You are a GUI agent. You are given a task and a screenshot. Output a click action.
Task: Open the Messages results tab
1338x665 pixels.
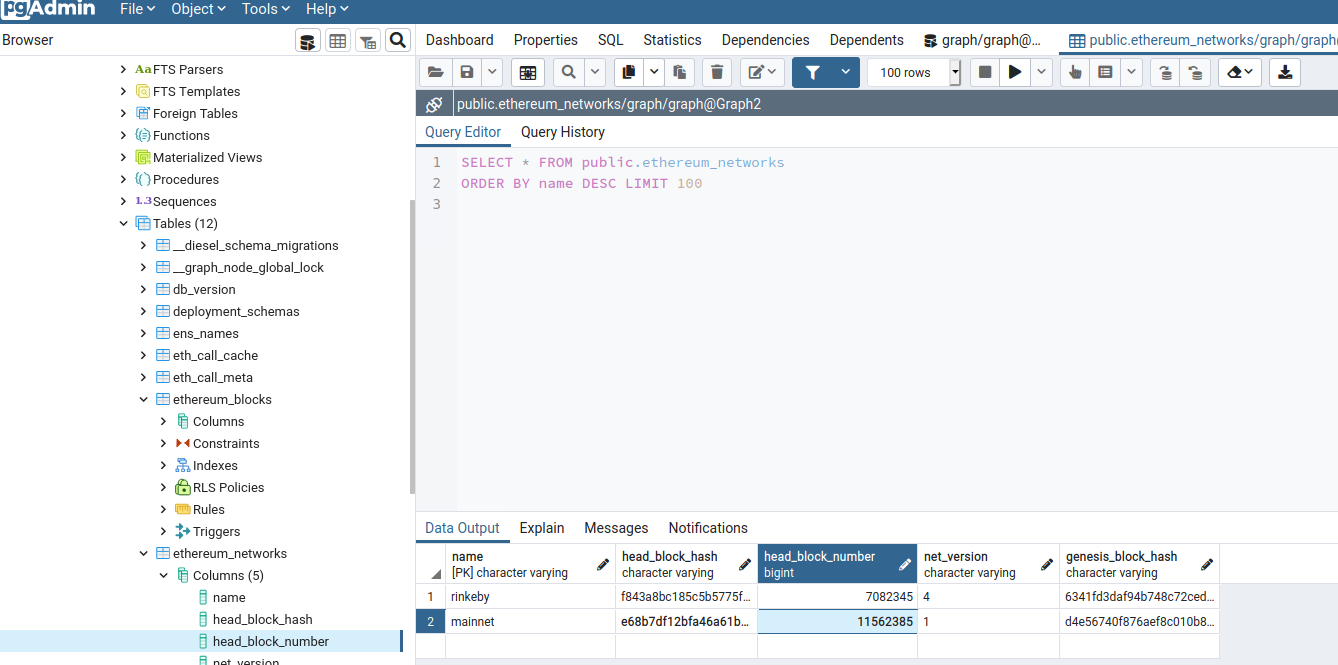(616, 528)
